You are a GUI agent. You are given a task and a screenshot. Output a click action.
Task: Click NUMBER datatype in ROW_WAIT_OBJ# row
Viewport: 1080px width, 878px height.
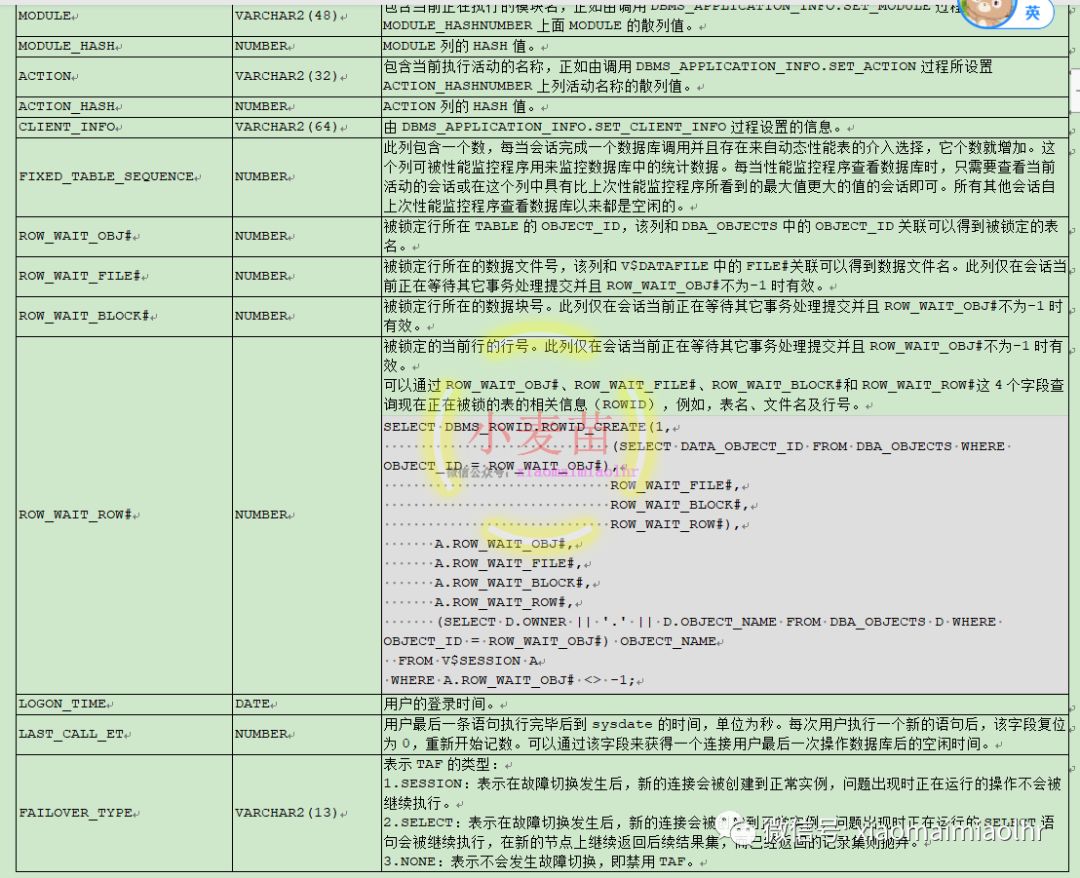(x=307, y=236)
